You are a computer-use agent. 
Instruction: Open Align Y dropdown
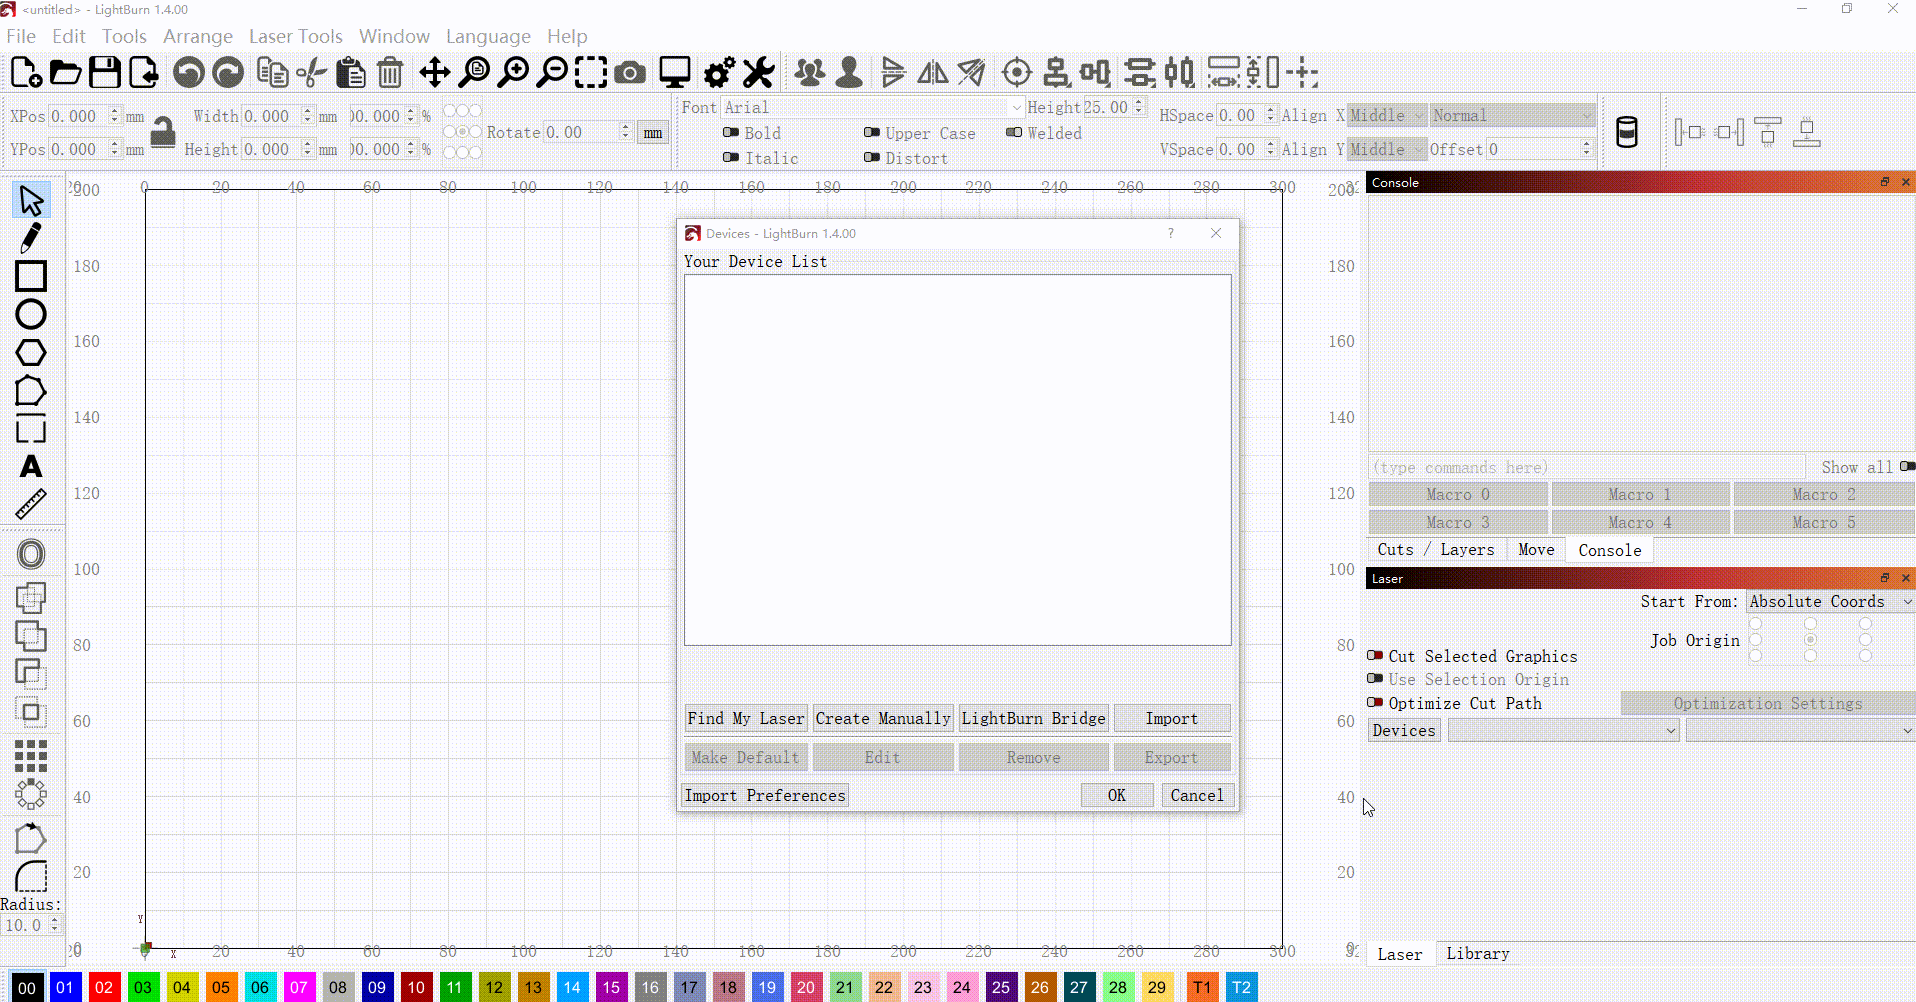point(1386,149)
